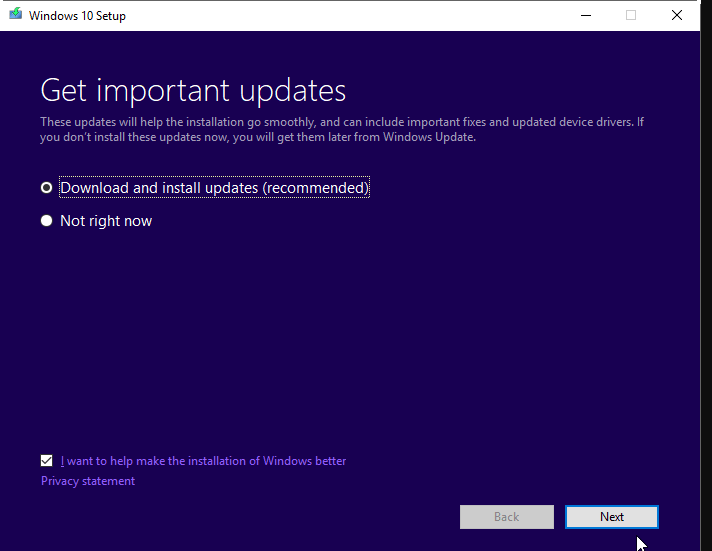The image size is (712, 551).
Task: Click the Get important updates heading
Action: pyautogui.click(x=193, y=90)
